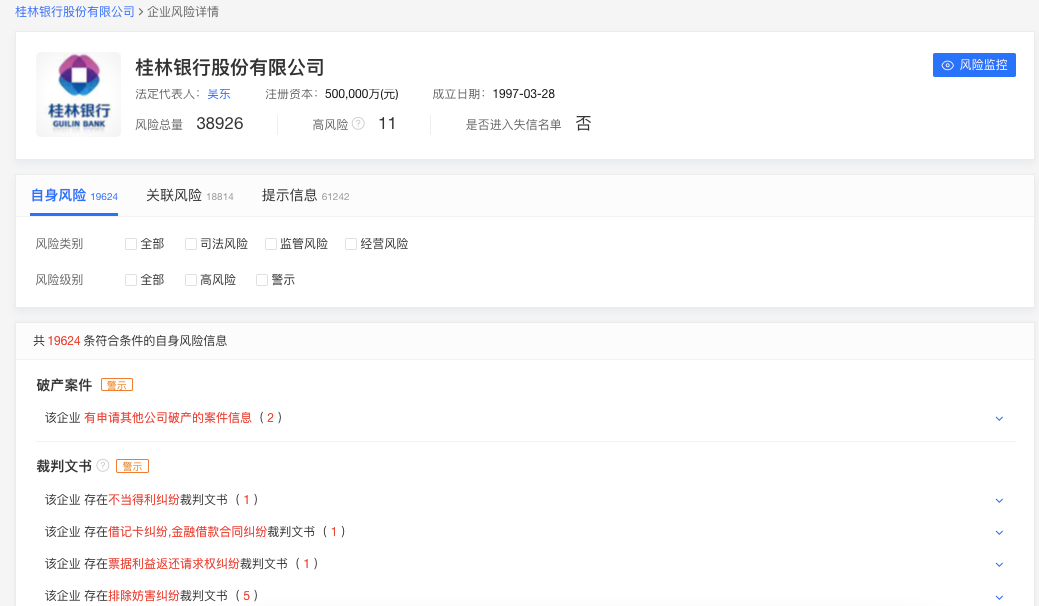The image size is (1039, 606).
Task: Click the 裁判文书 section heading
Action: 64,466
